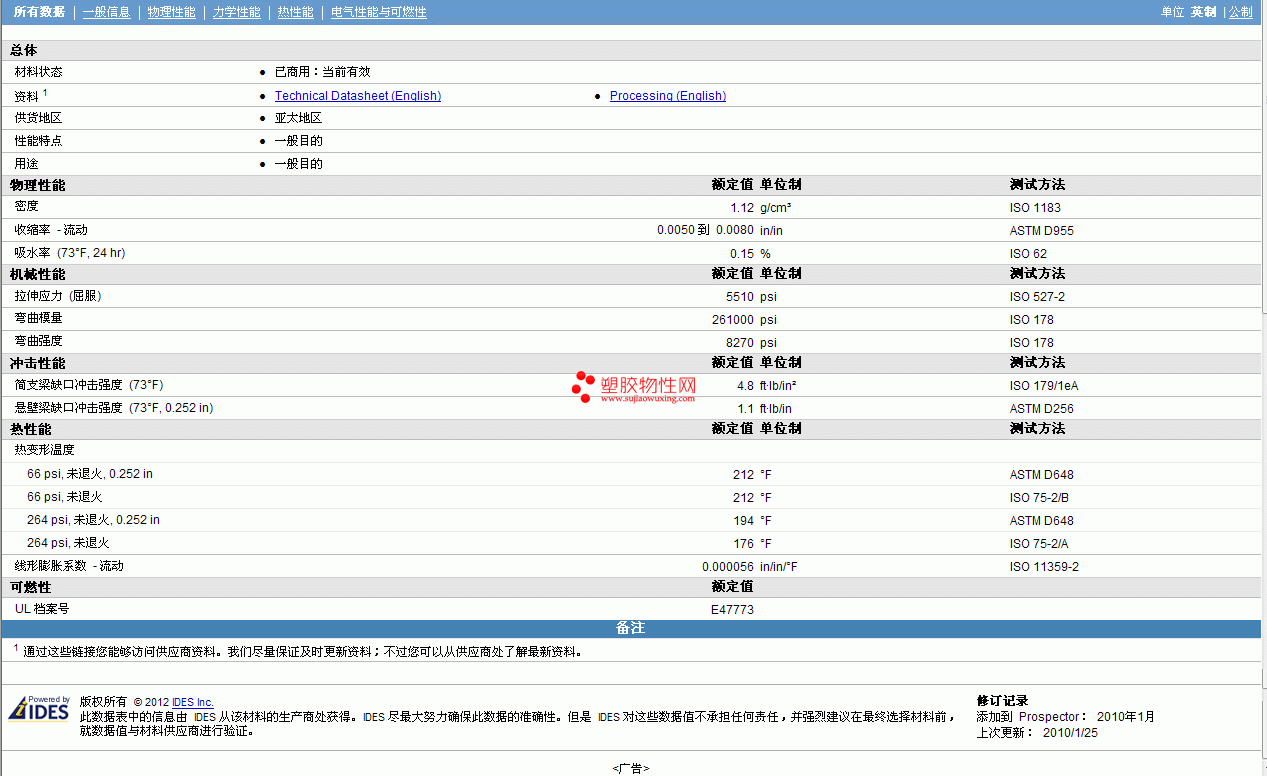Select the 修订记录 heading
This screenshot has width=1267, height=776.
(x=1003, y=701)
